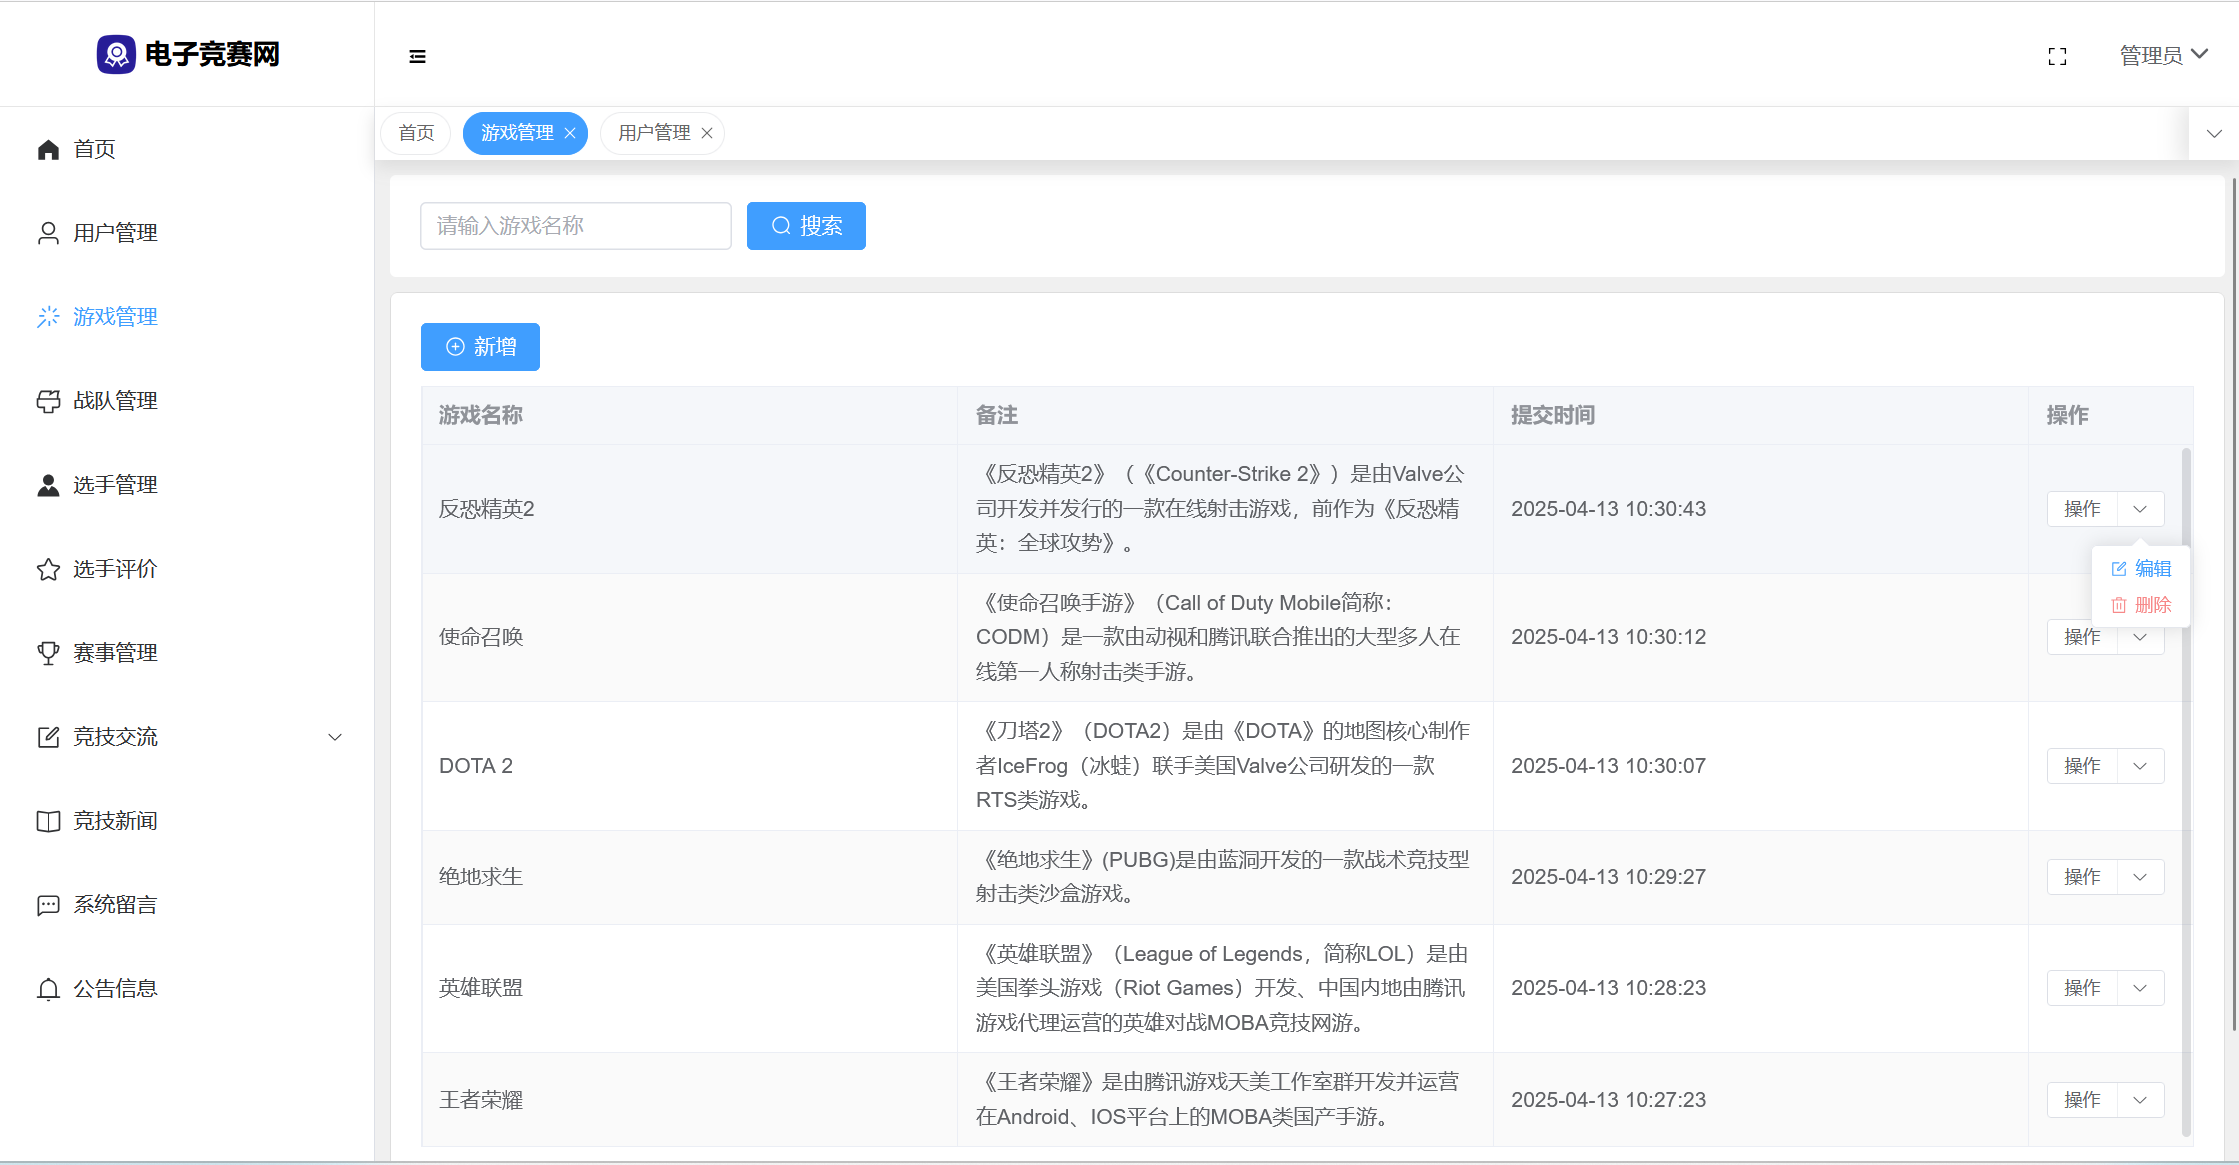Click the 搜索 button

pyautogui.click(x=806, y=226)
